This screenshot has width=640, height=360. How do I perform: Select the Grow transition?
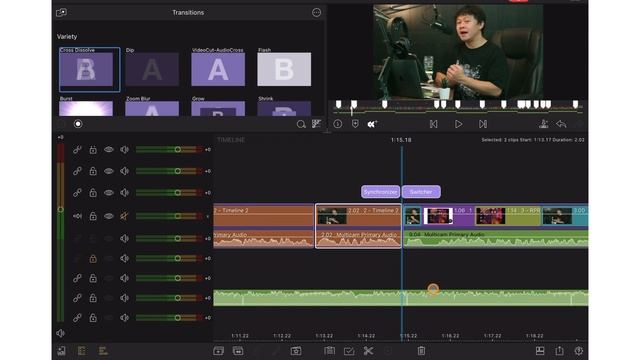point(218,107)
